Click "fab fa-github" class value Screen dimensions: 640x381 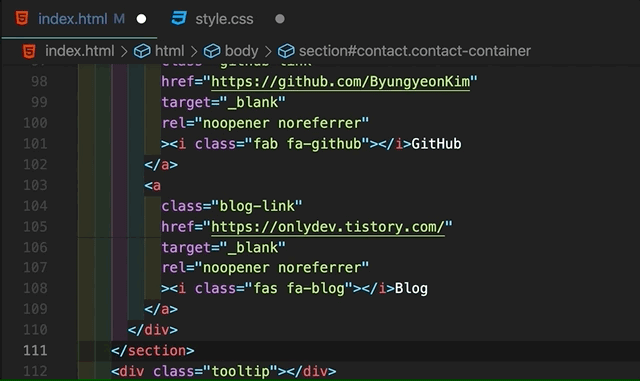click(x=307, y=144)
